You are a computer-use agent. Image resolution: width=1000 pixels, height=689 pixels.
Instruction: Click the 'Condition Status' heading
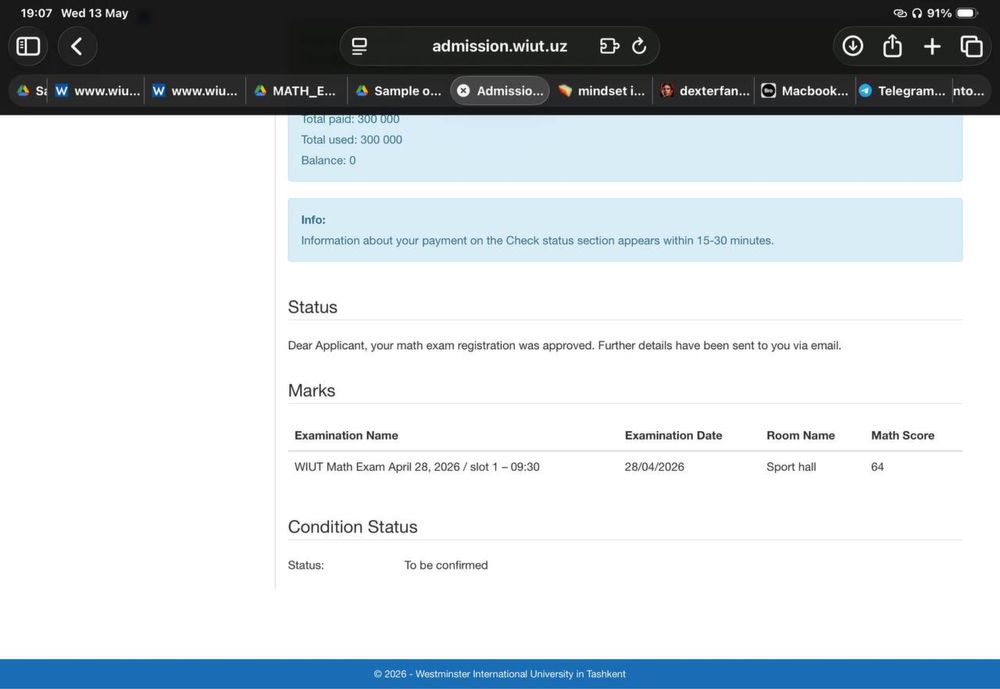[x=353, y=527]
